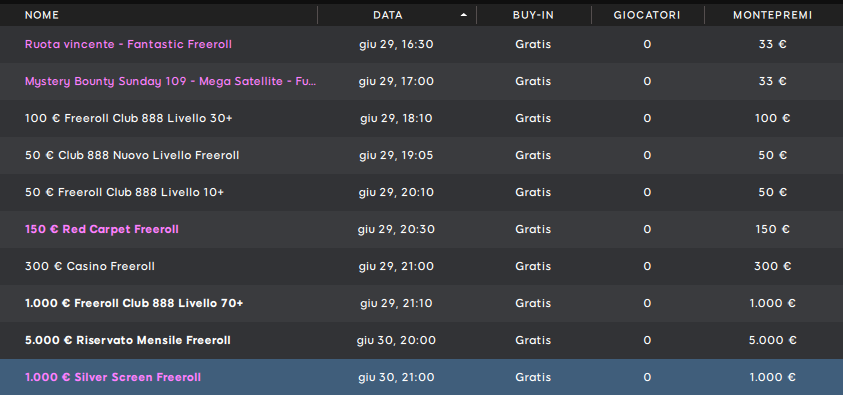
Task: Click the giu 30, 20:00 date cell
Action: click(x=396, y=340)
